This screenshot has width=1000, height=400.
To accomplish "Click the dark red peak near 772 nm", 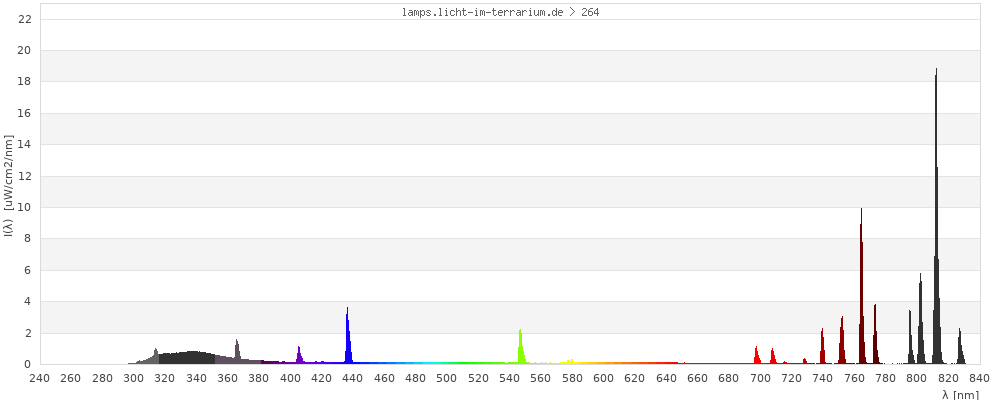I will point(875,334).
